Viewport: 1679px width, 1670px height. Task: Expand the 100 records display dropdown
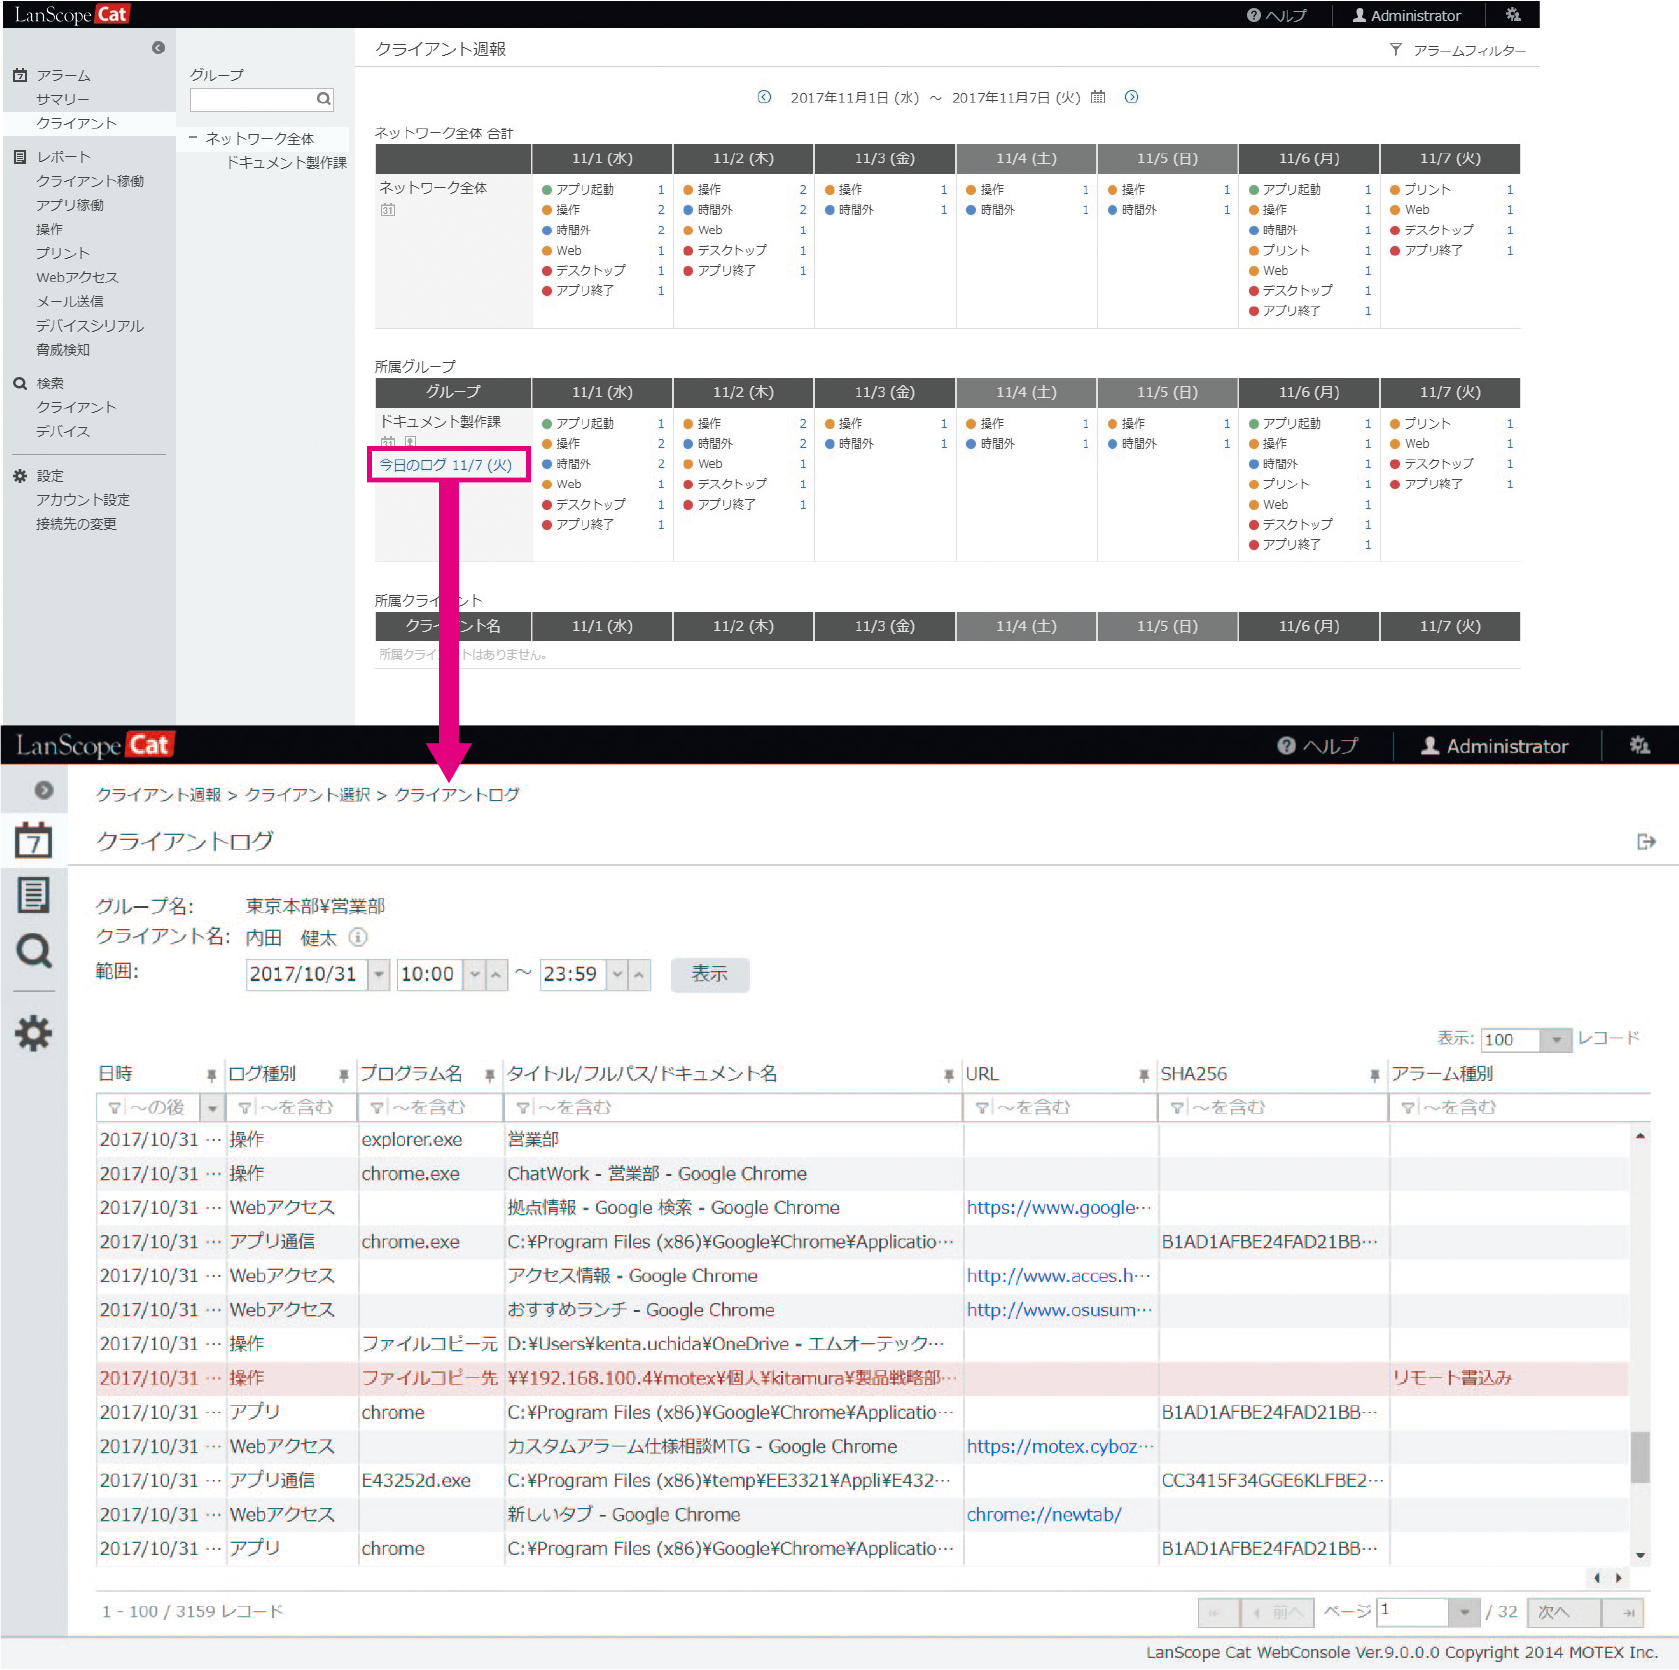tap(1555, 1040)
